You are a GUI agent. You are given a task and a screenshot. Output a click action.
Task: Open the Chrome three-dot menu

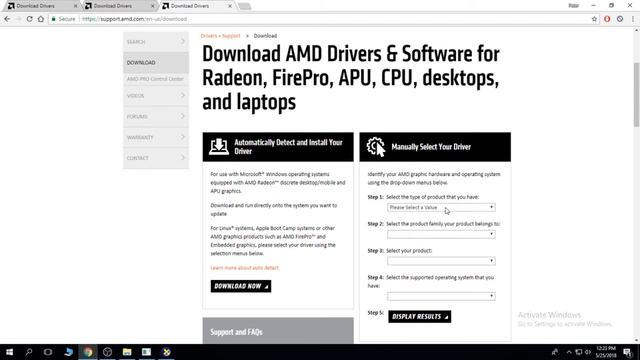(x=633, y=19)
